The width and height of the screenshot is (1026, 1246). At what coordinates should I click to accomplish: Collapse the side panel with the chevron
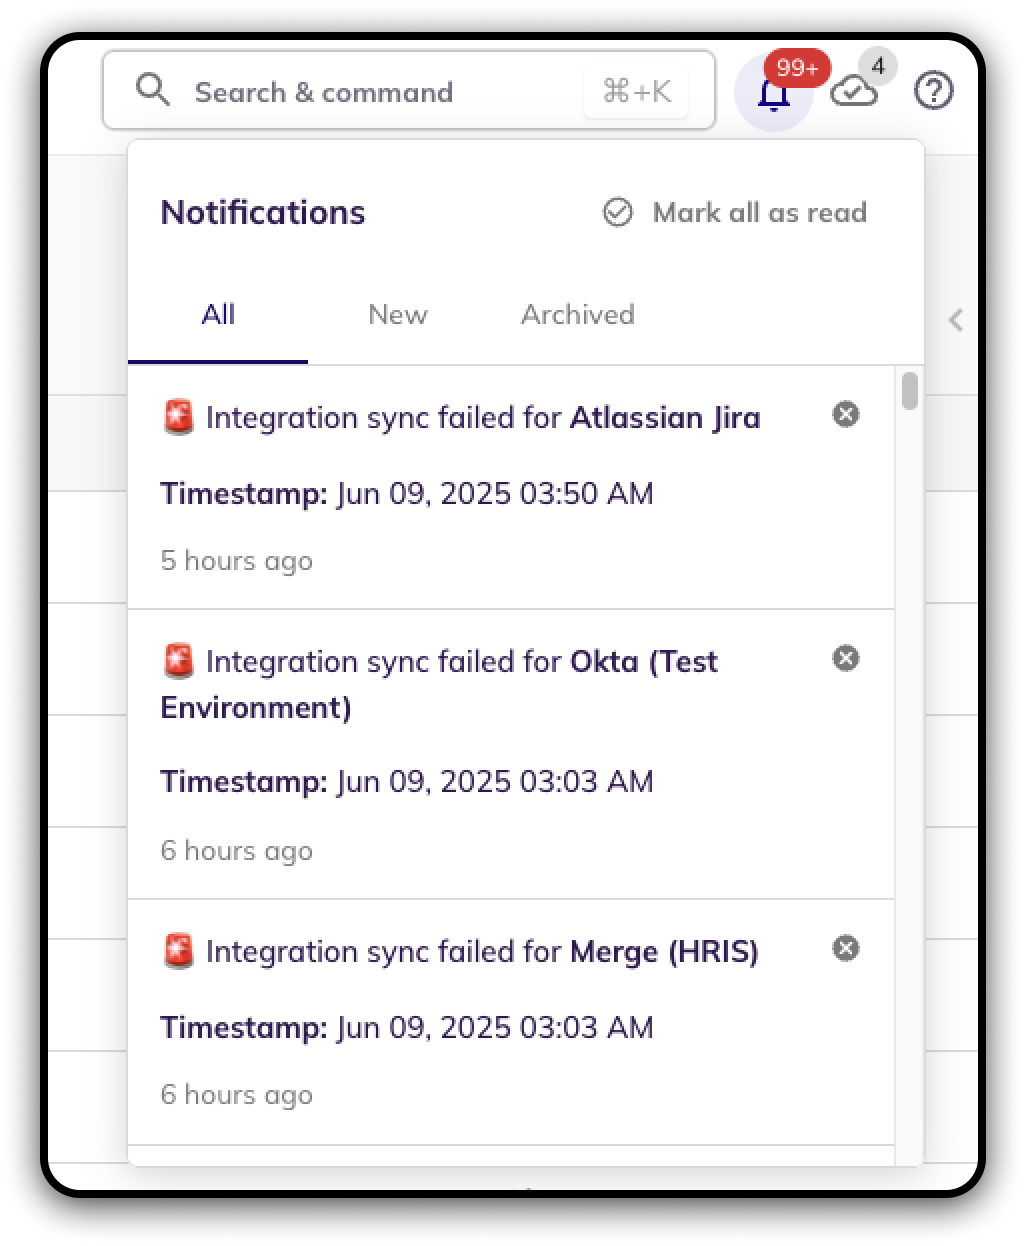click(956, 320)
